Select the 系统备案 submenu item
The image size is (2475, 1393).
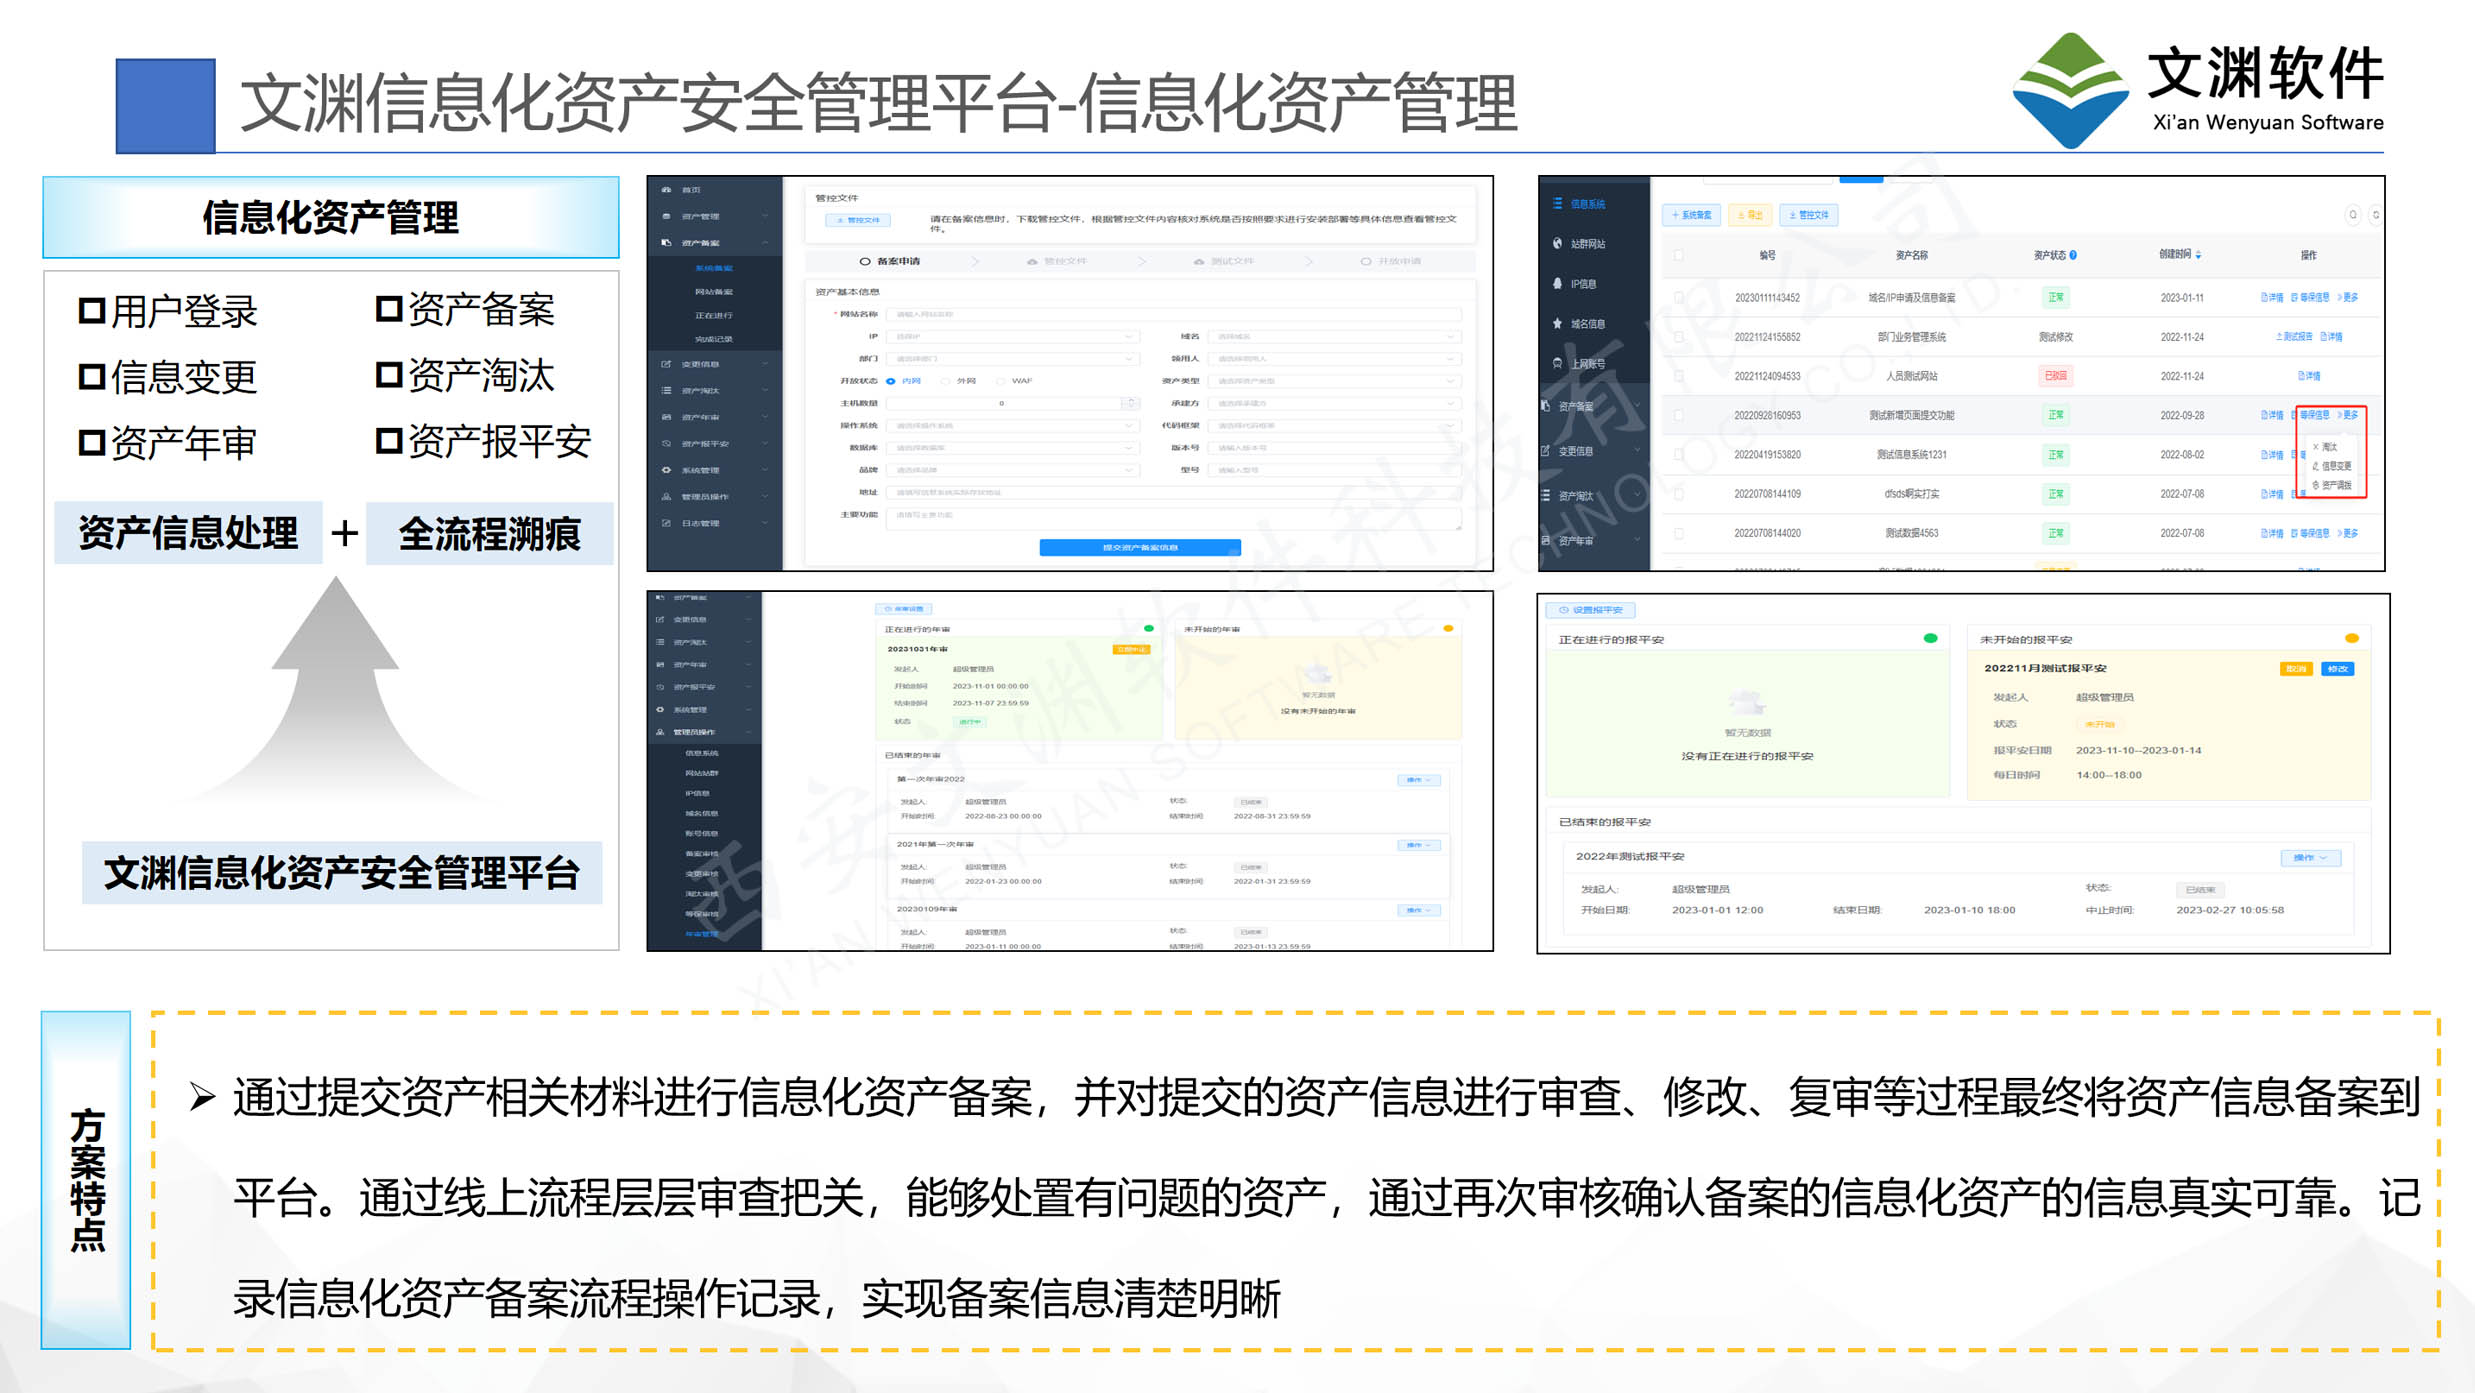714,268
